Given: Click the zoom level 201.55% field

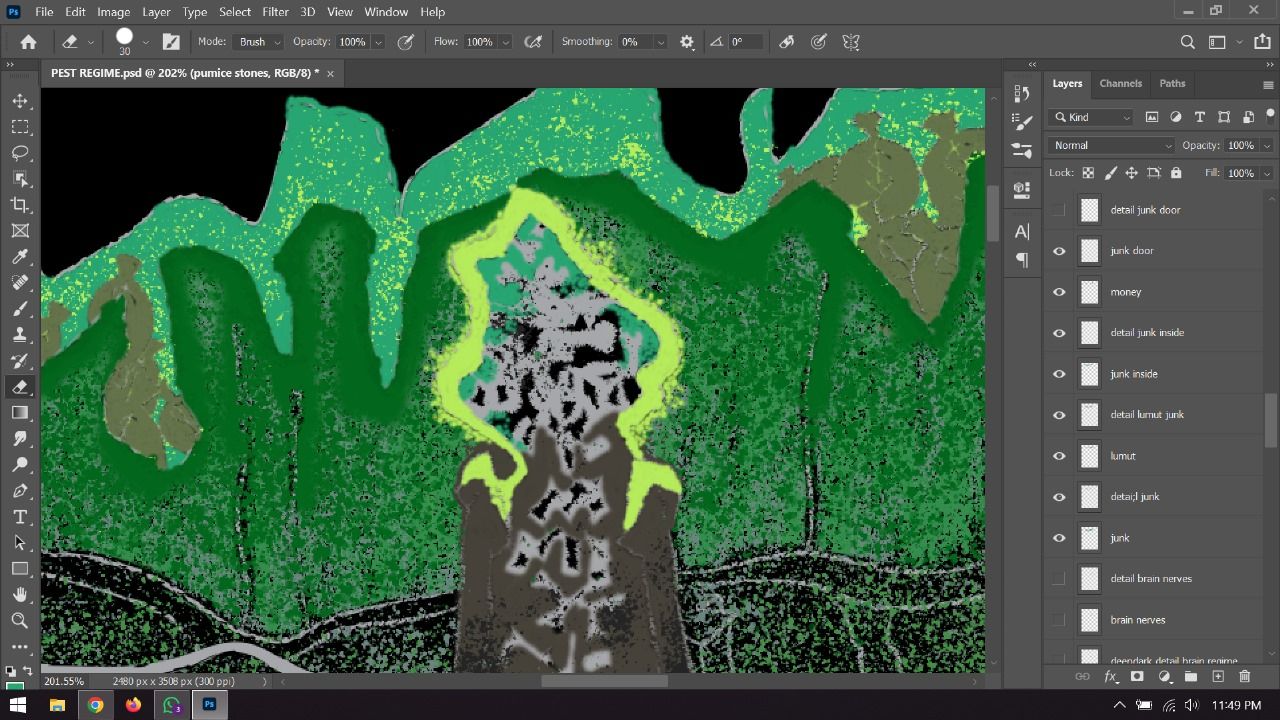Looking at the screenshot, I should pyautogui.click(x=64, y=681).
